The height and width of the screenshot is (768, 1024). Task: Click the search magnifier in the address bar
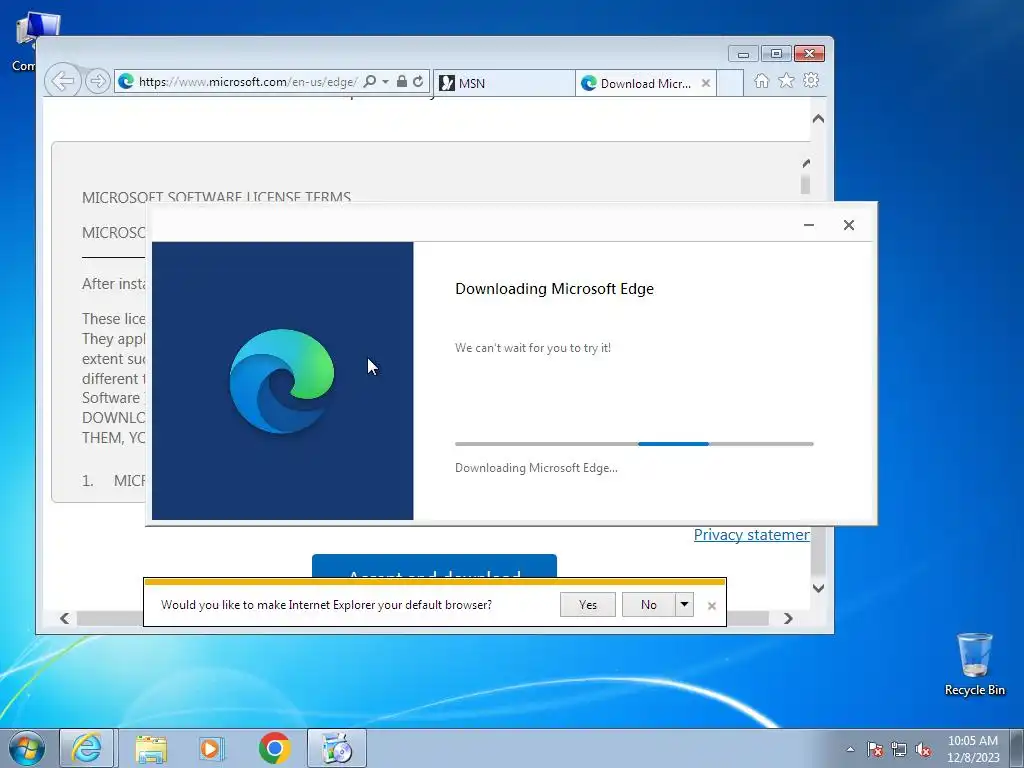click(370, 82)
